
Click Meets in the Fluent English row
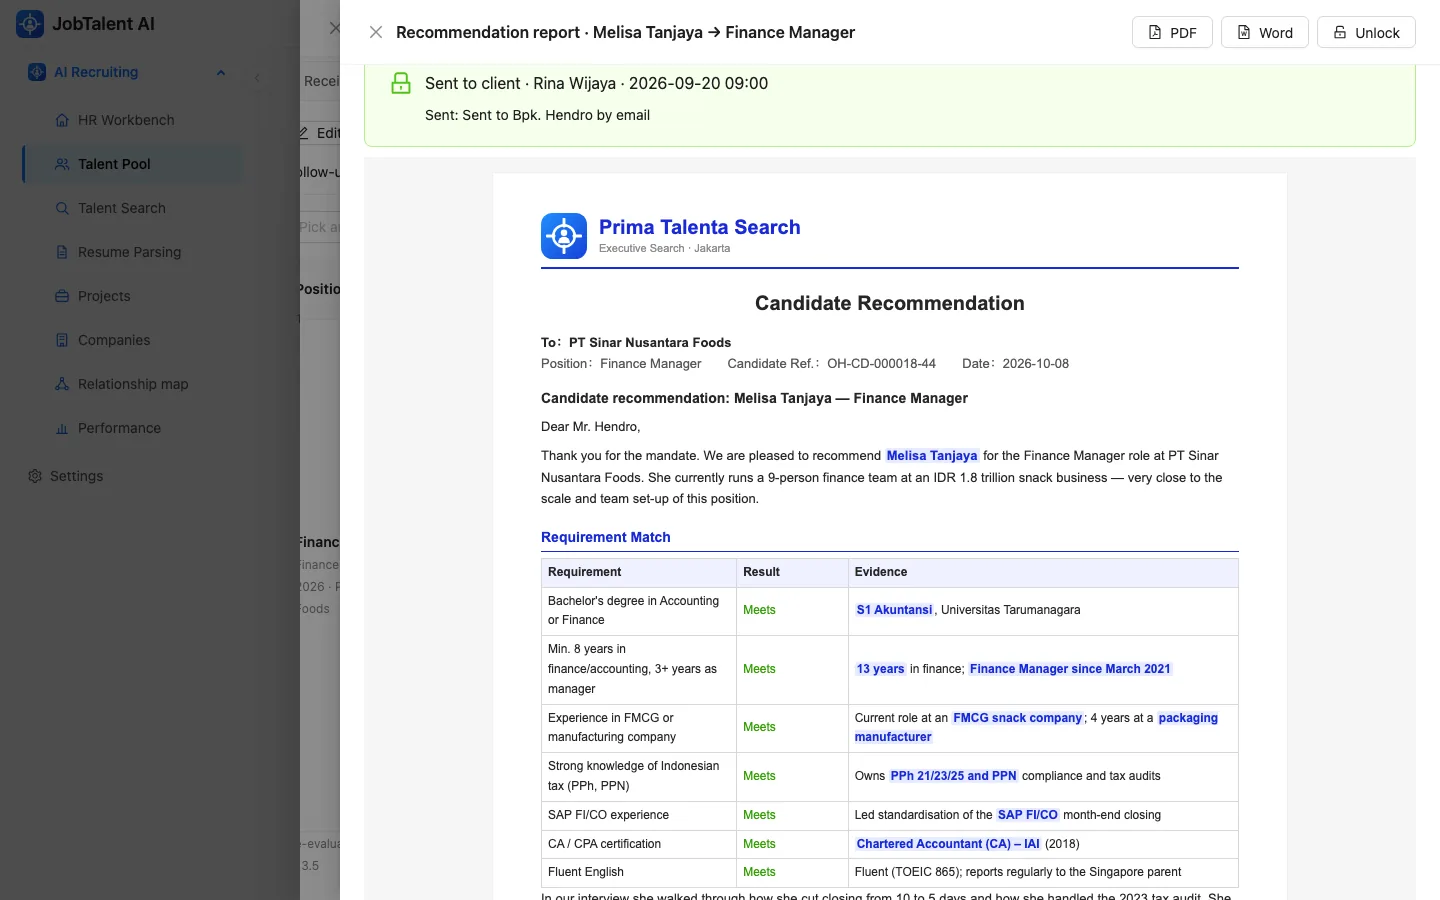(759, 872)
